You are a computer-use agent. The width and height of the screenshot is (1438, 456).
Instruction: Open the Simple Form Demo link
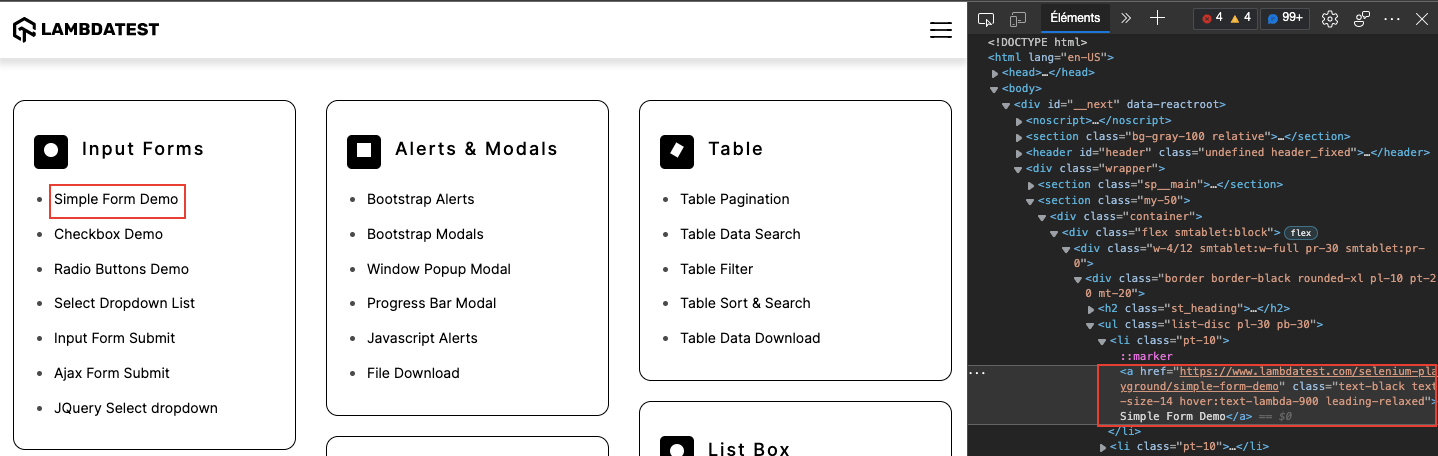pyautogui.click(x=116, y=199)
